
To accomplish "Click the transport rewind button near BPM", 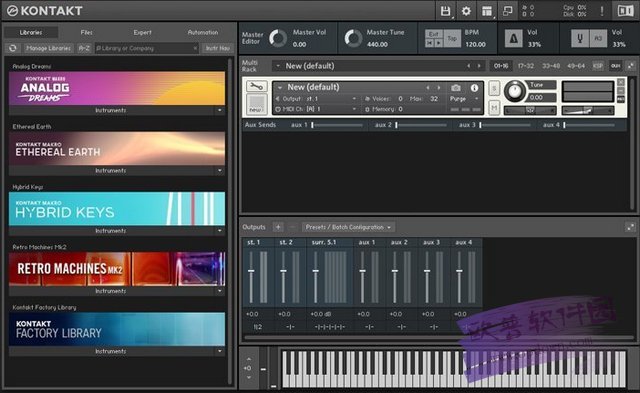I will click(429, 43).
